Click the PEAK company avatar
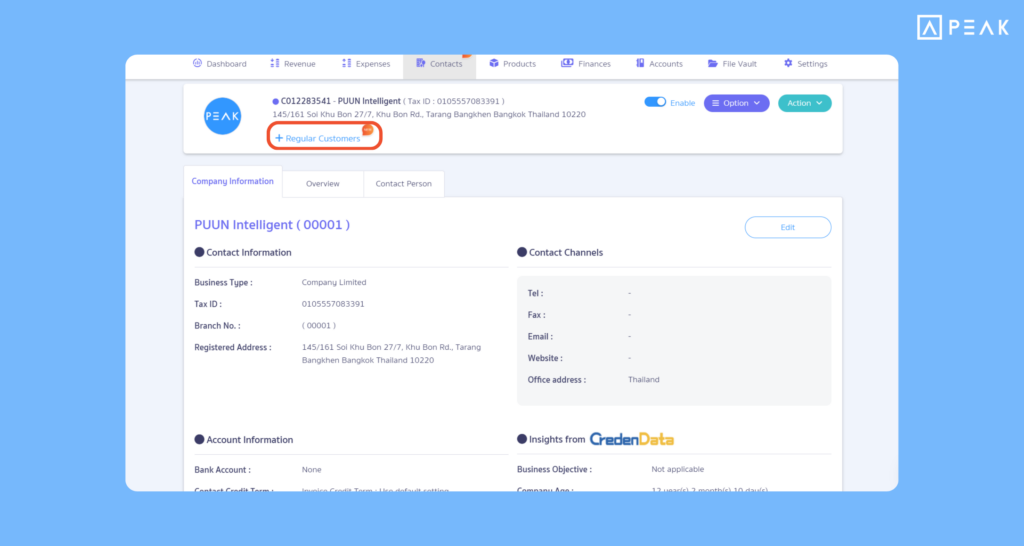The height and width of the screenshot is (546, 1024). click(x=223, y=116)
